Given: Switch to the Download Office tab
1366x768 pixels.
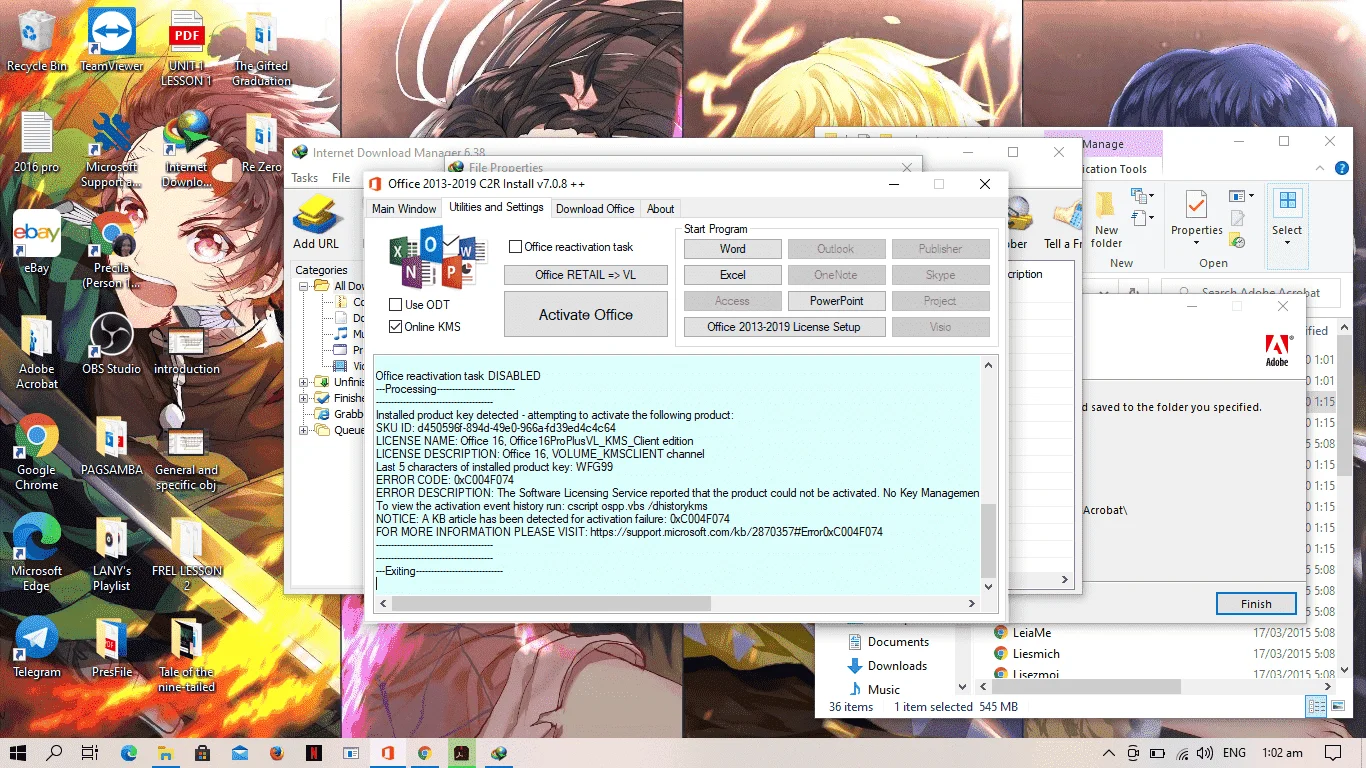Looking at the screenshot, I should pos(595,209).
